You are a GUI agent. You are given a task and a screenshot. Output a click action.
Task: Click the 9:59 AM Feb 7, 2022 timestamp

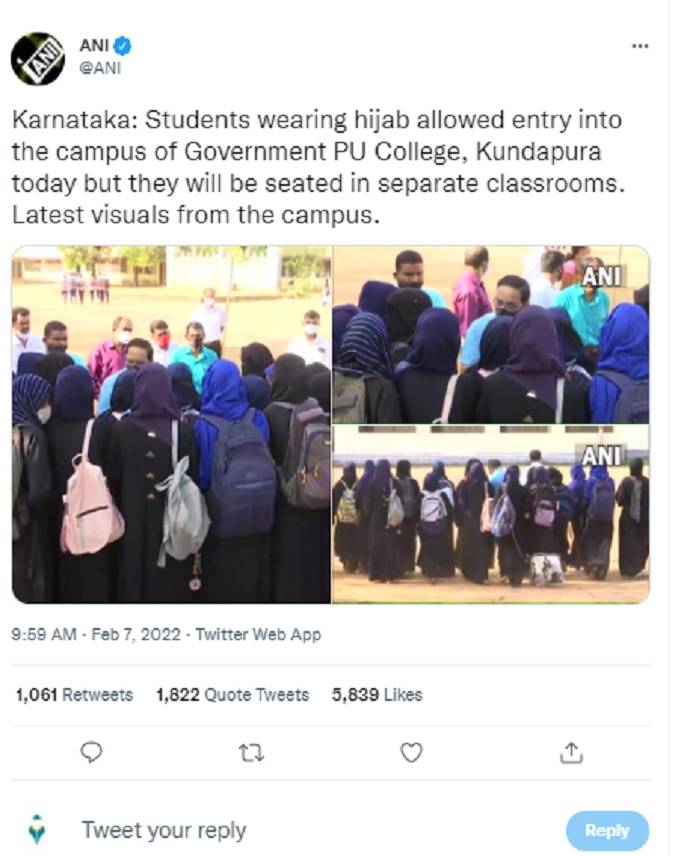(96, 634)
